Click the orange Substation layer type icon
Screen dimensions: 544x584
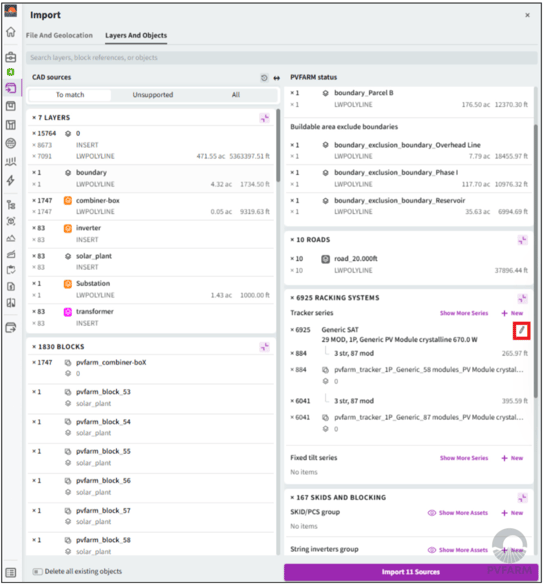(68, 284)
